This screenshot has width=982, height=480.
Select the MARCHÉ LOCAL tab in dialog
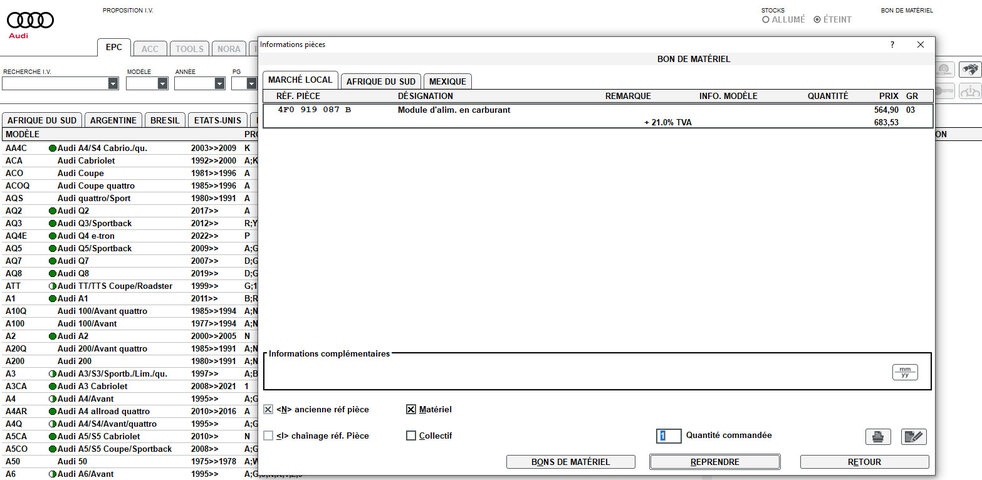tap(300, 80)
